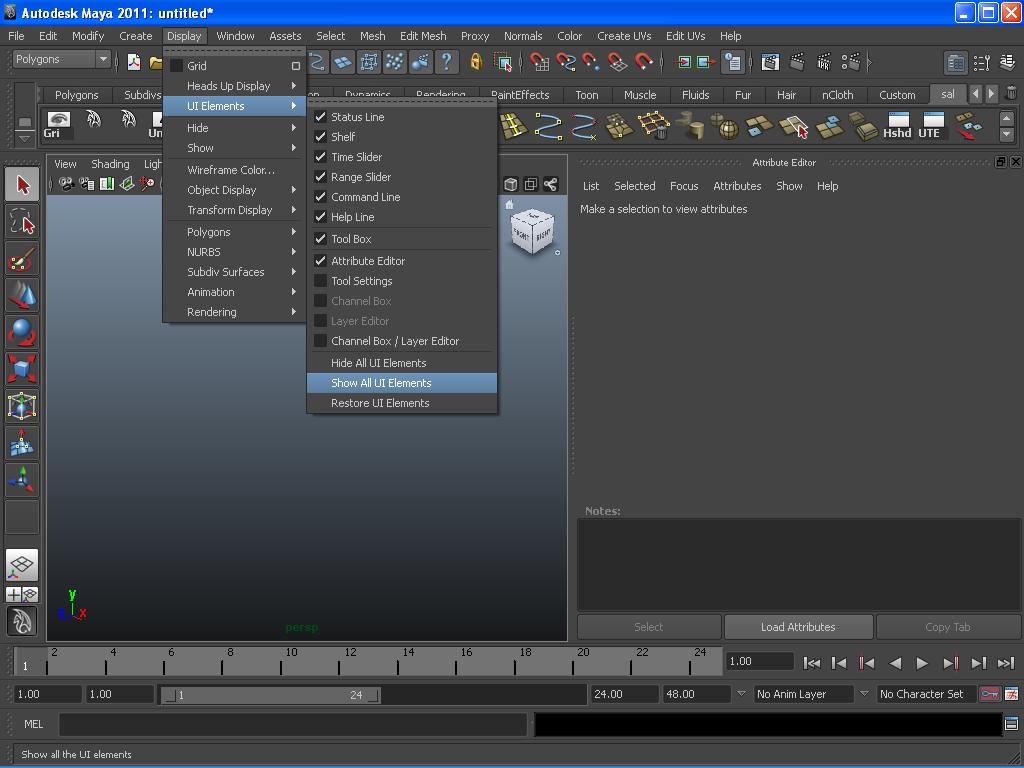Activate the Scale tool cube icon
Image resolution: width=1024 pixels, height=768 pixels.
click(22, 369)
